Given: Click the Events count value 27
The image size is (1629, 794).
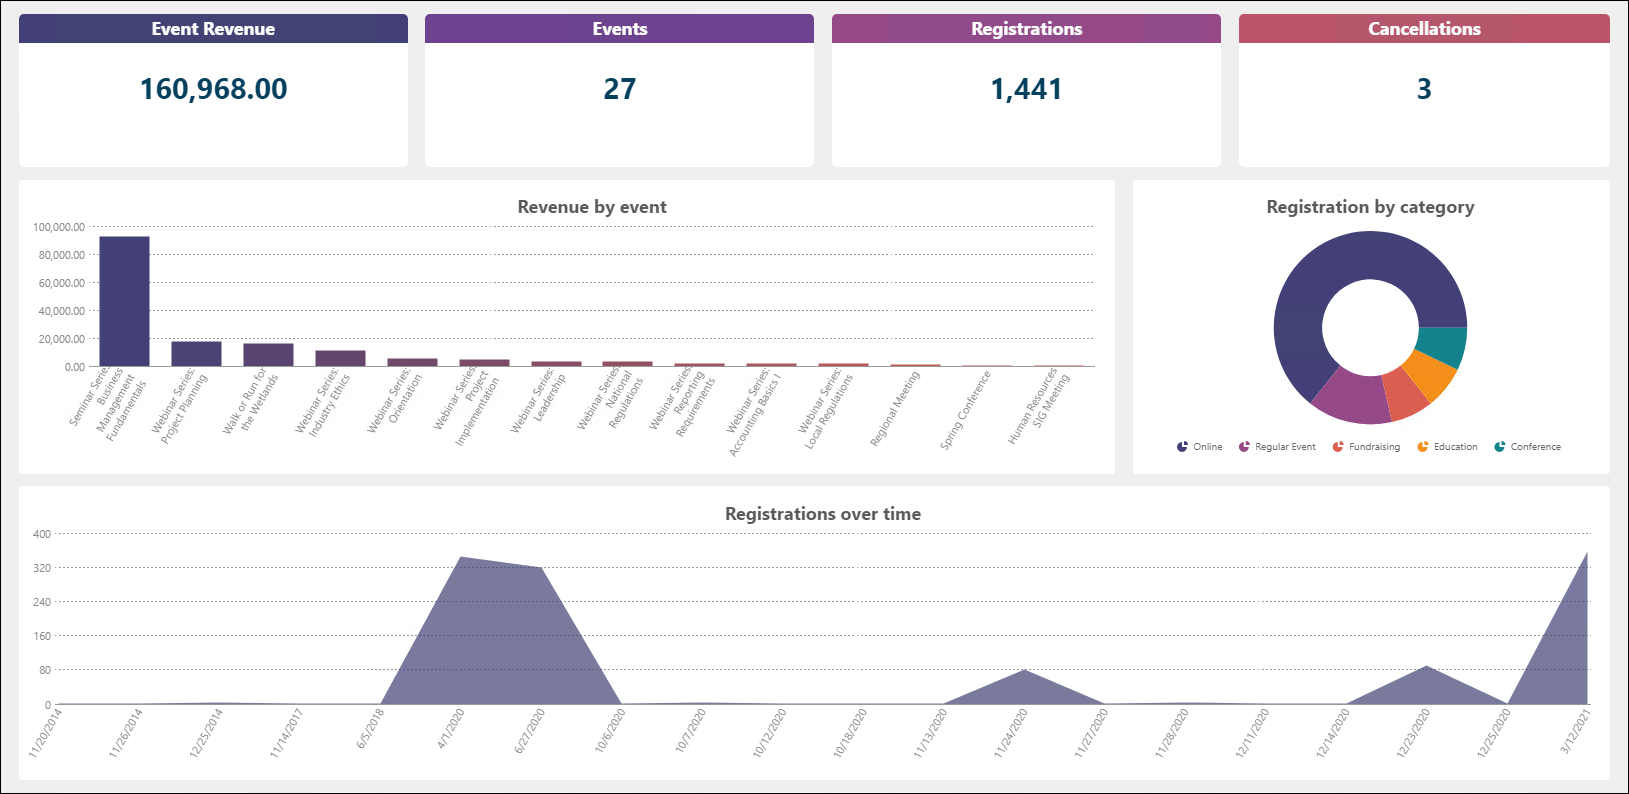Looking at the screenshot, I should (619, 89).
